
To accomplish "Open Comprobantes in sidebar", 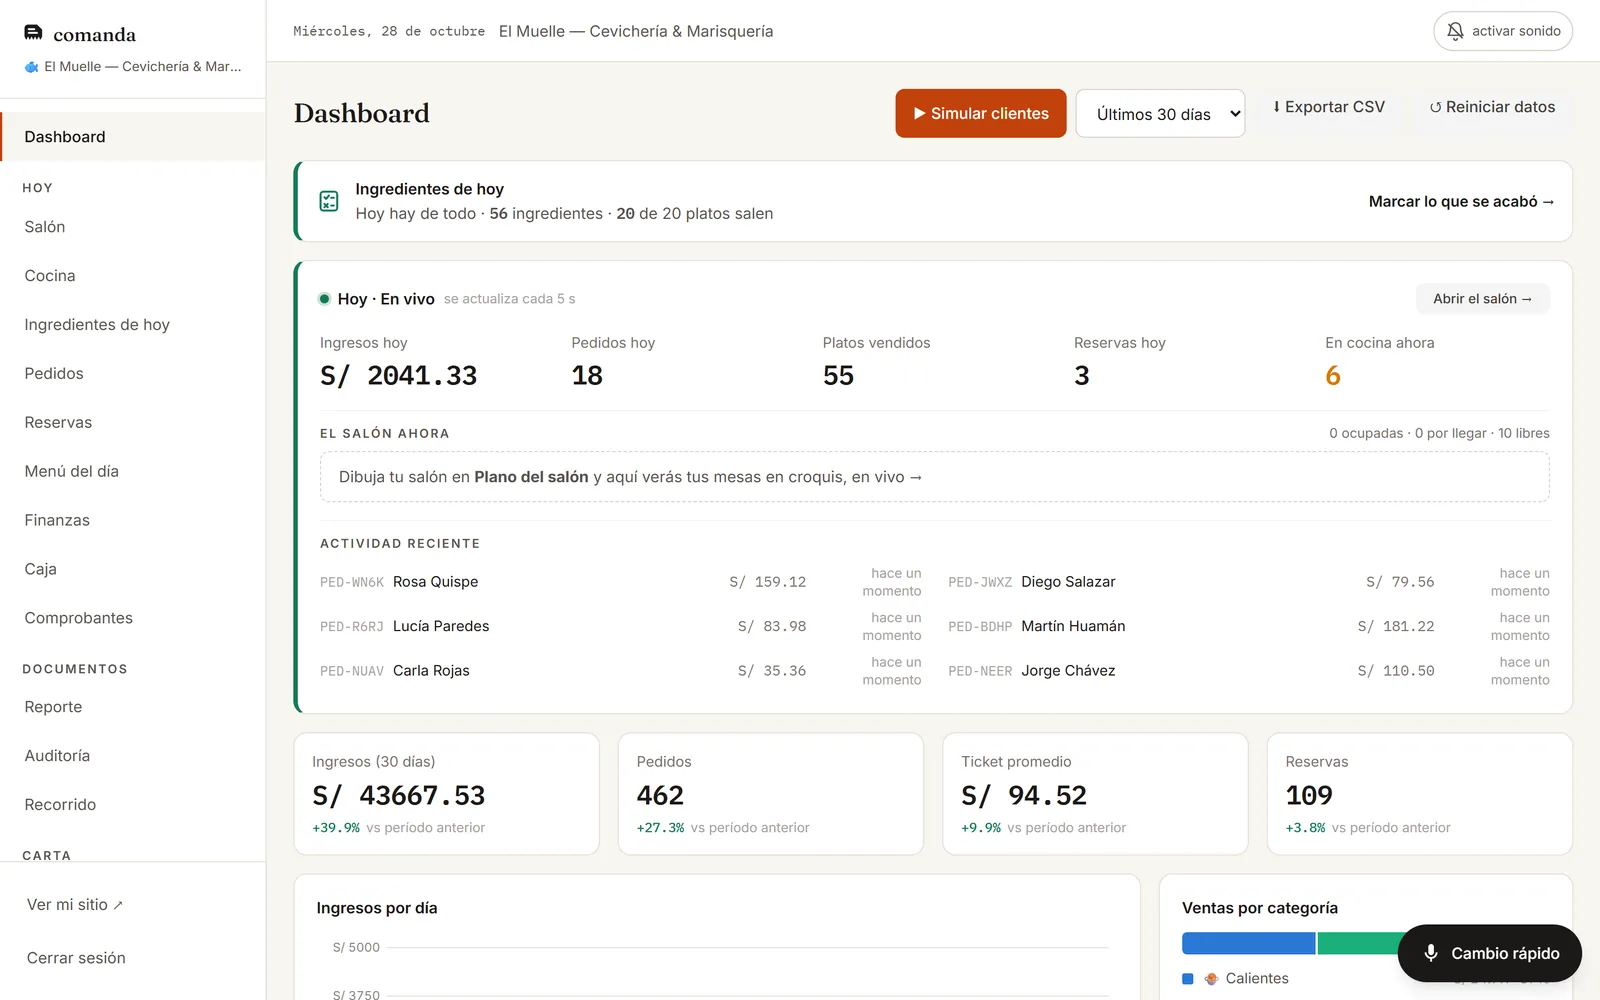I will tap(133, 619).
